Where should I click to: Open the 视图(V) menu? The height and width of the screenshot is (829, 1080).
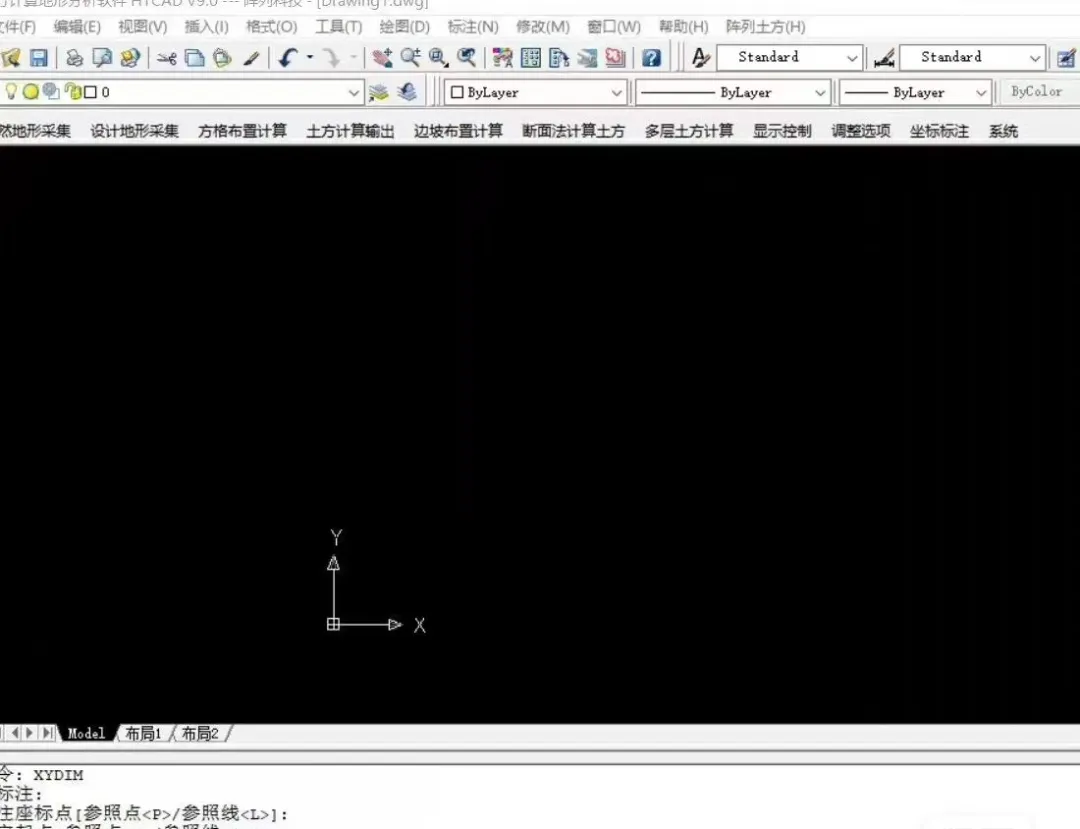pos(143,27)
